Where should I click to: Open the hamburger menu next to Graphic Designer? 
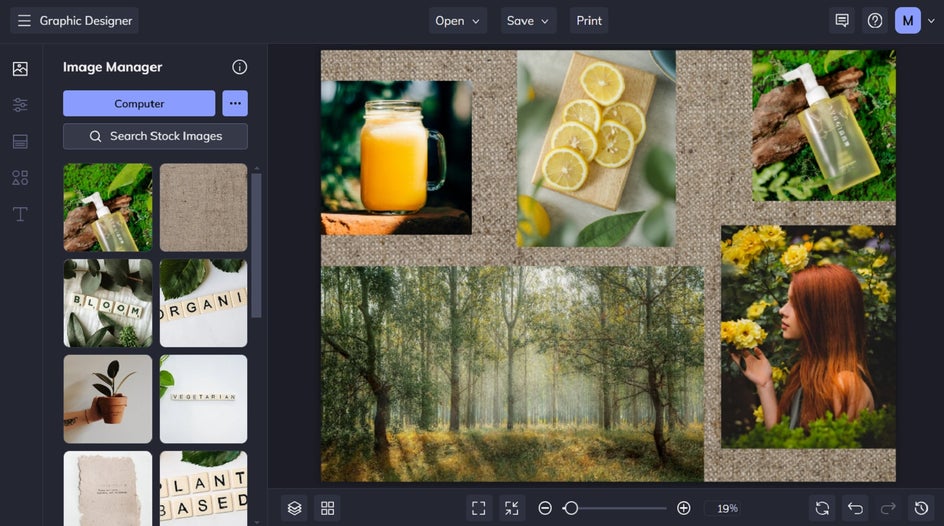pos(24,20)
